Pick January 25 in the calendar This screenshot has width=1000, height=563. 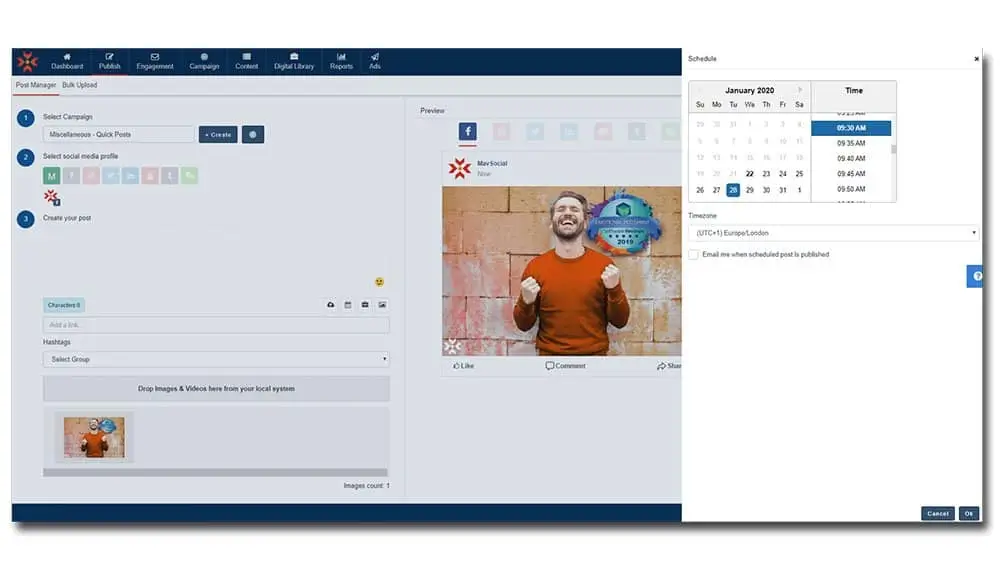(x=799, y=173)
